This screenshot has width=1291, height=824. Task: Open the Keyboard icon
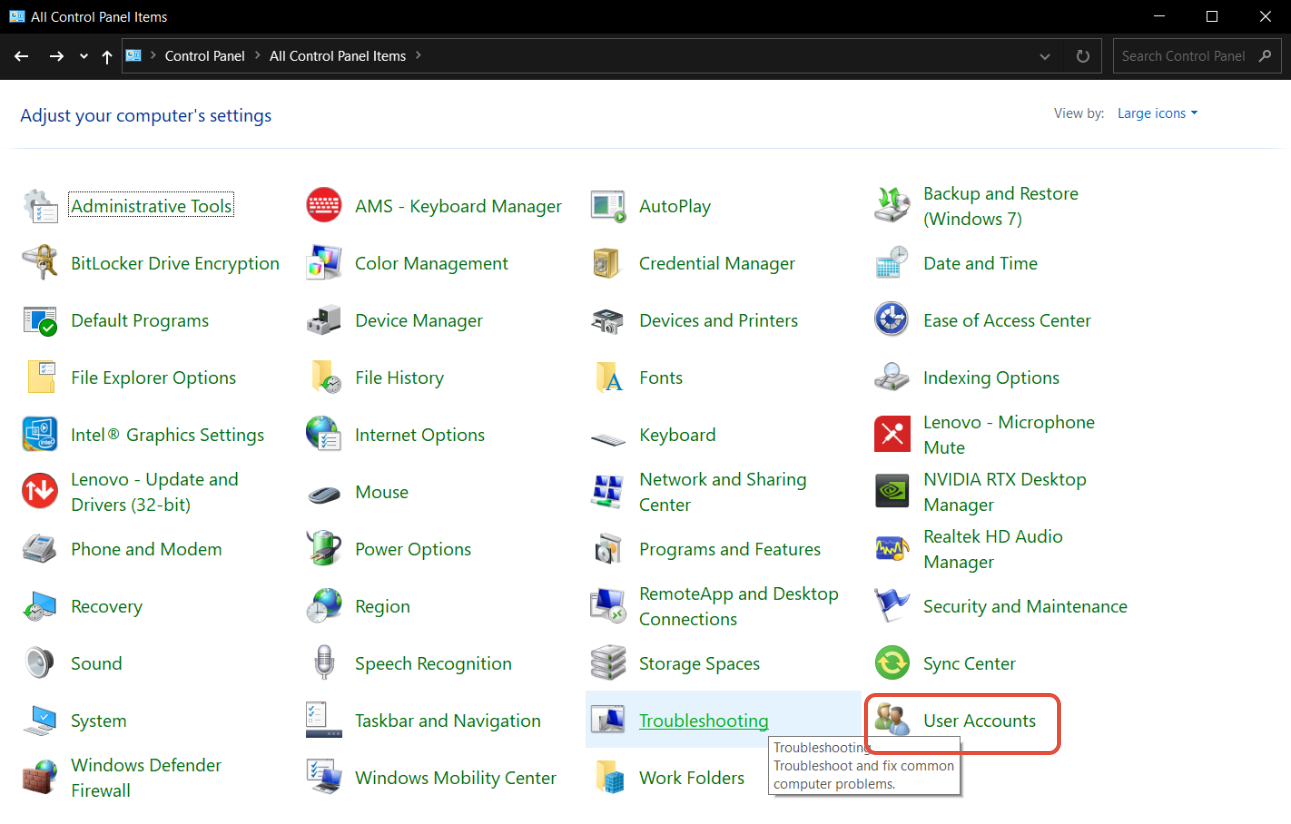coord(608,438)
